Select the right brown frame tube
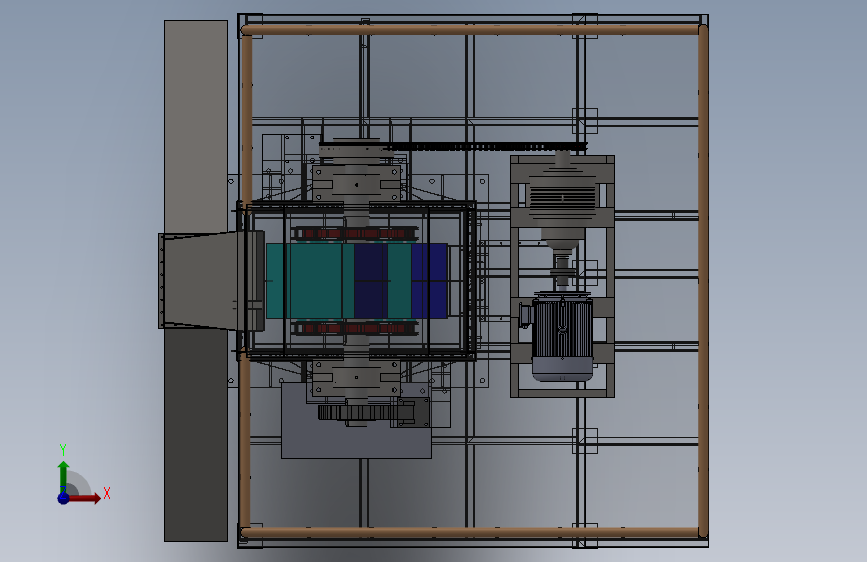Viewport: 867px width, 562px height. [x=703, y=281]
